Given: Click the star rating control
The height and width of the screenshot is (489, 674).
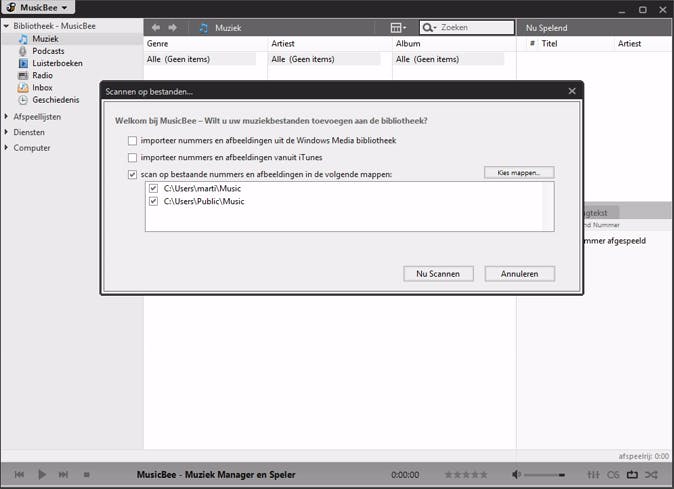Looking at the screenshot, I should (x=466, y=474).
